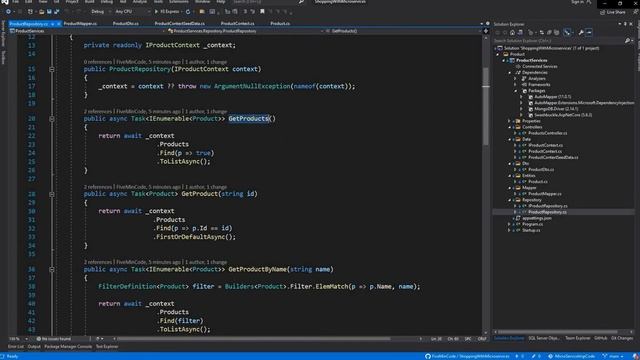
Task: Open the GetProducts() member navigation dropdown
Action: tap(403, 31)
